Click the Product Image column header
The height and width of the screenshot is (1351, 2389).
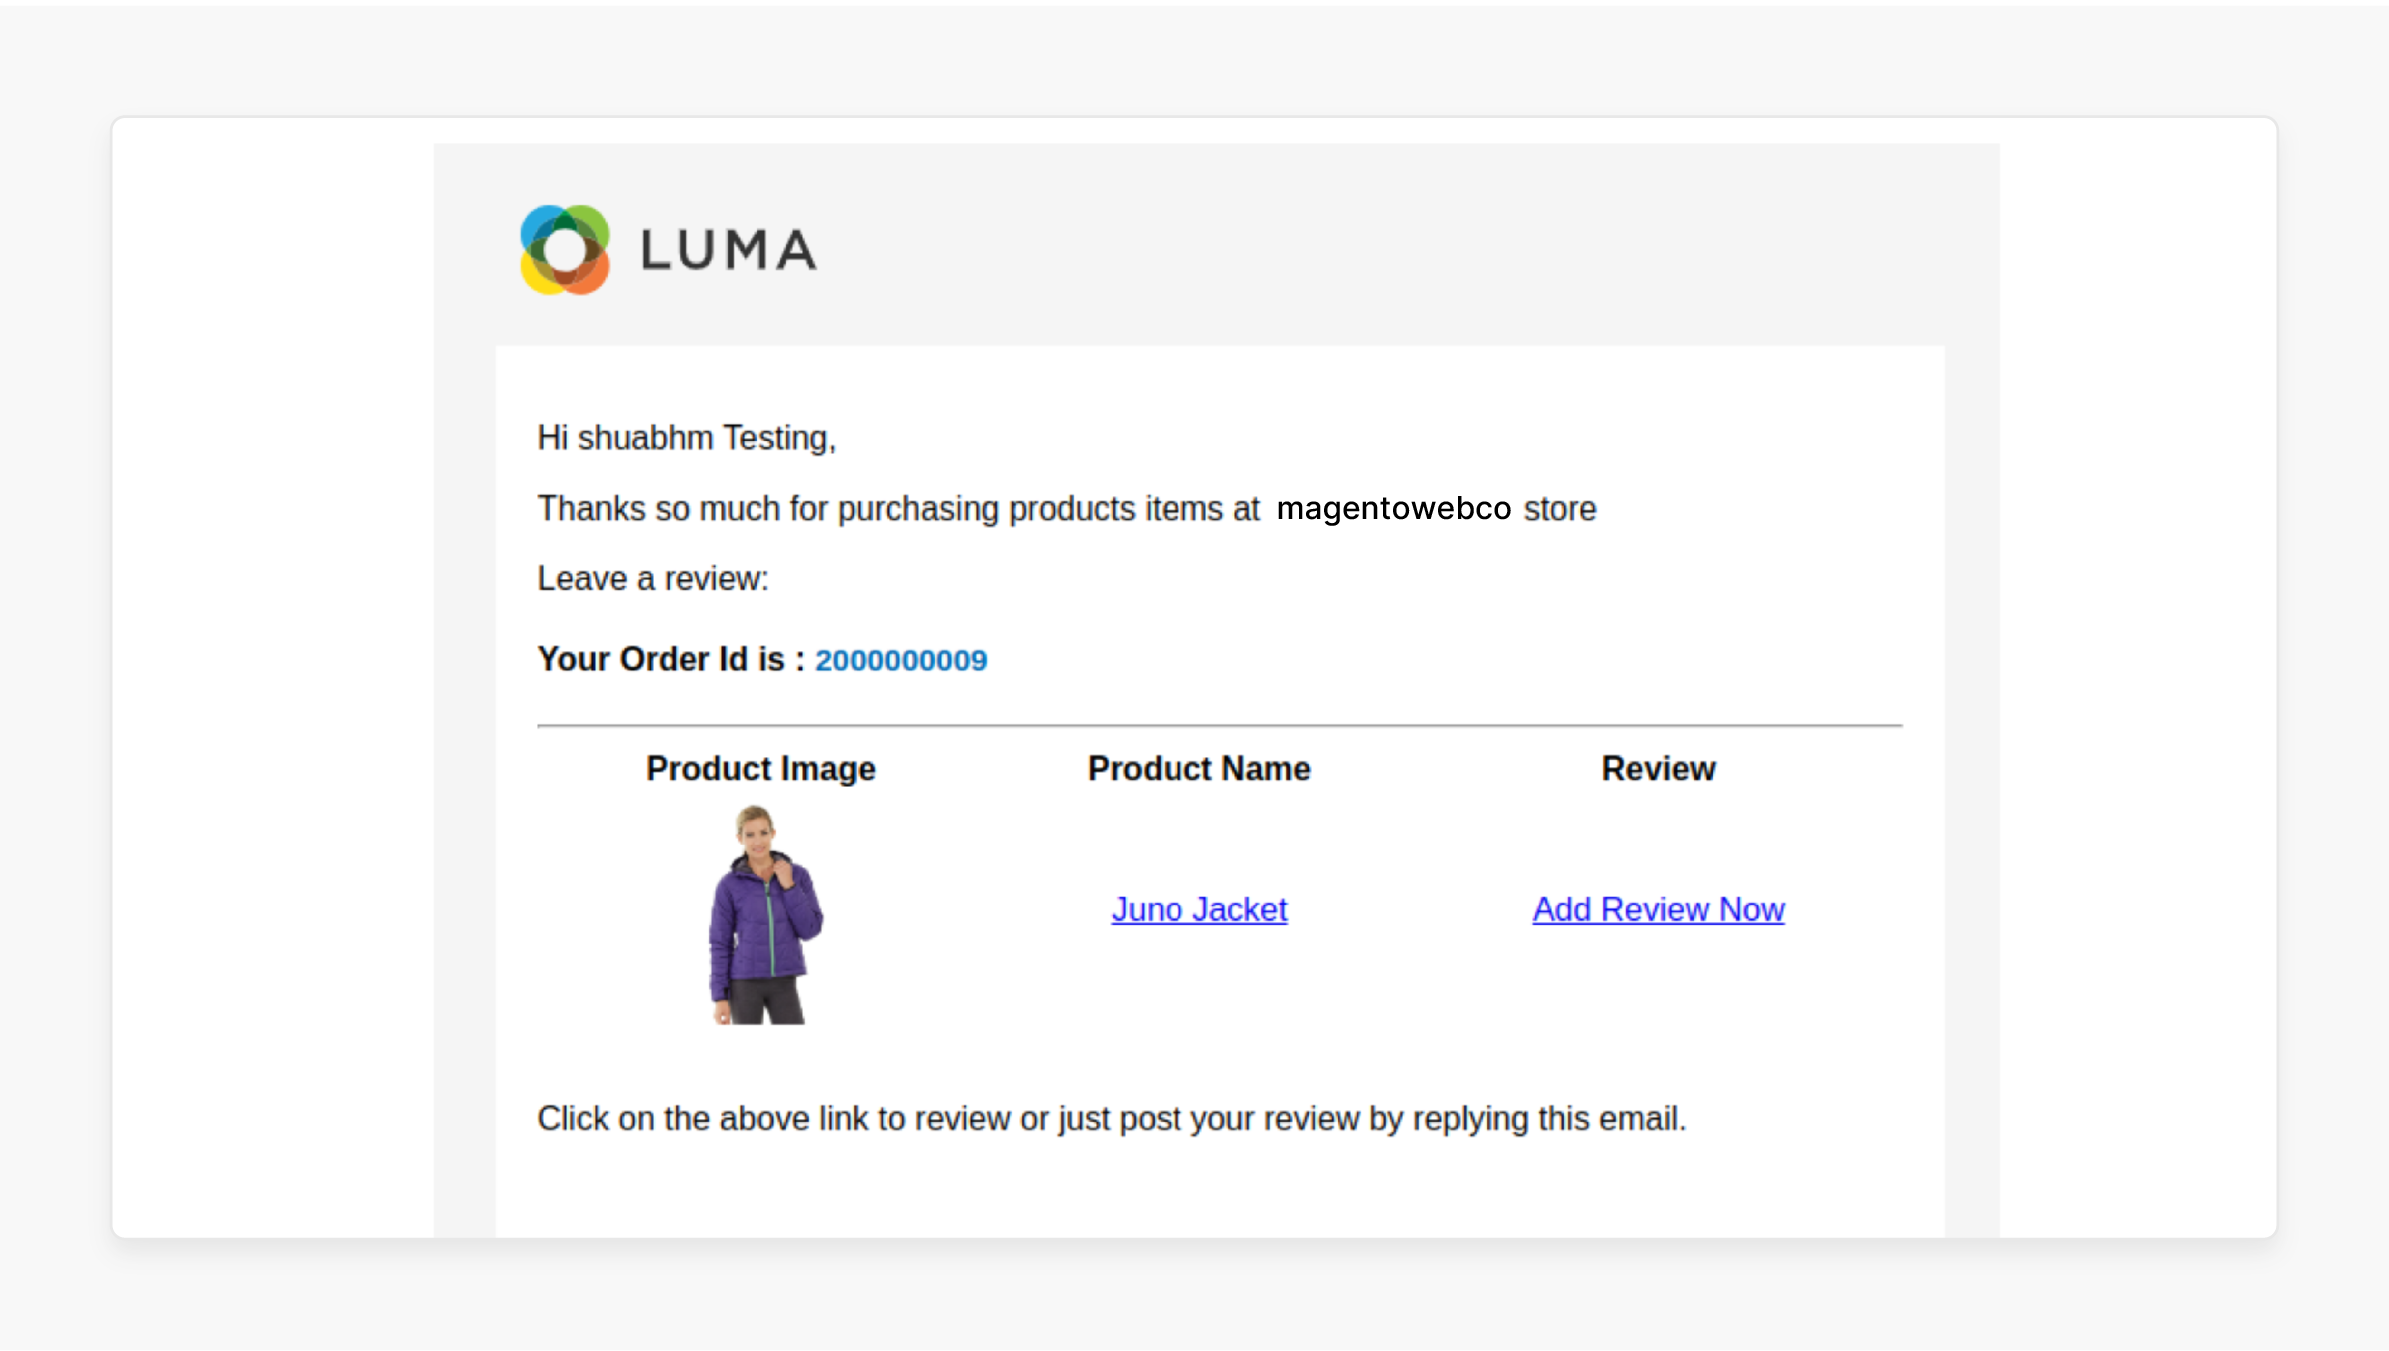[x=760, y=768]
